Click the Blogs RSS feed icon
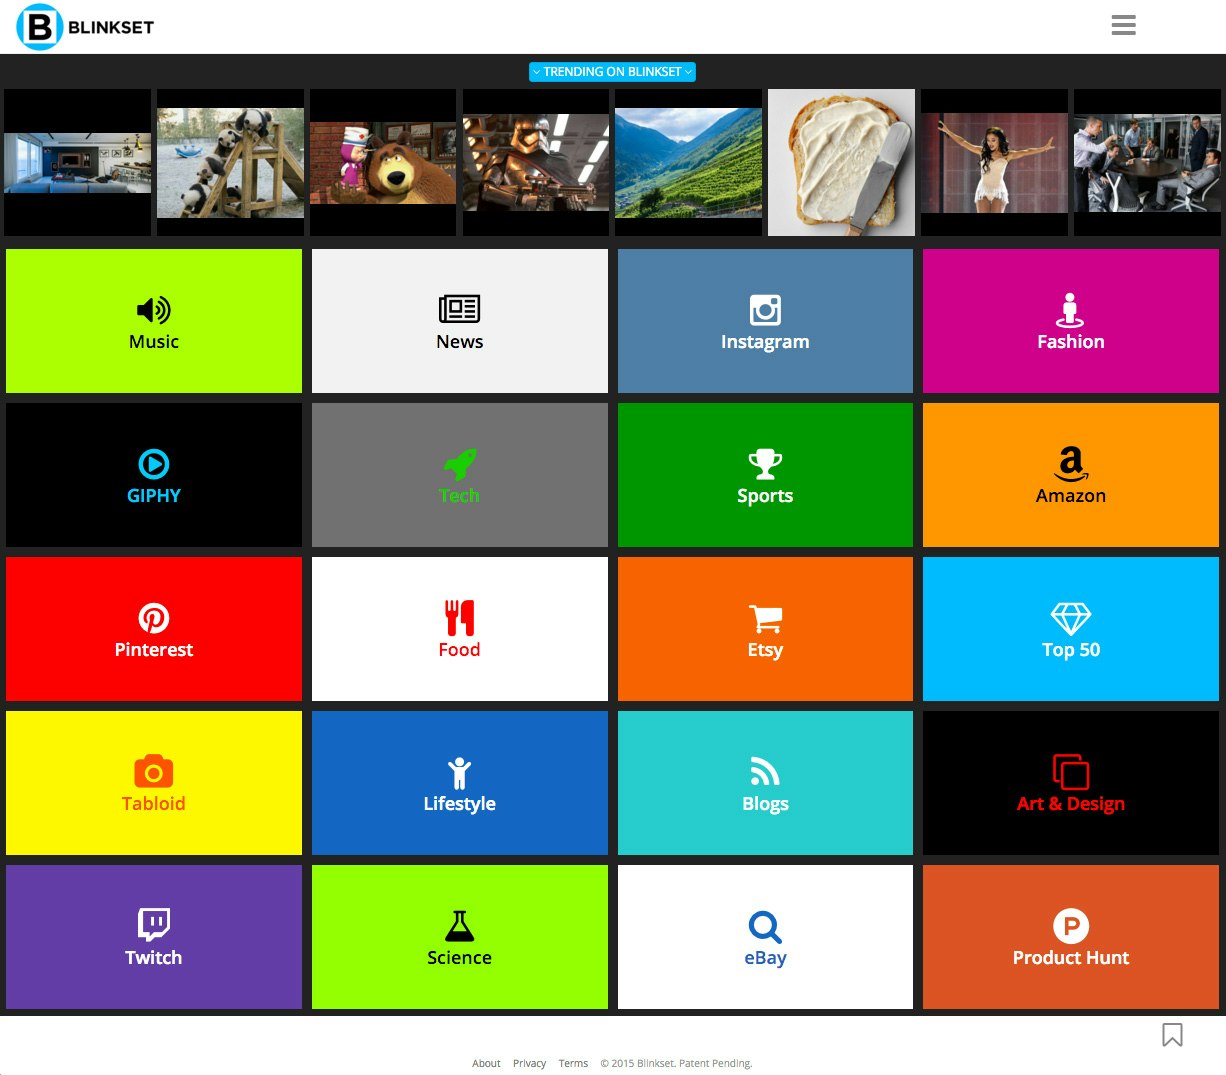The image size is (1226, 1075). point(765,771)
